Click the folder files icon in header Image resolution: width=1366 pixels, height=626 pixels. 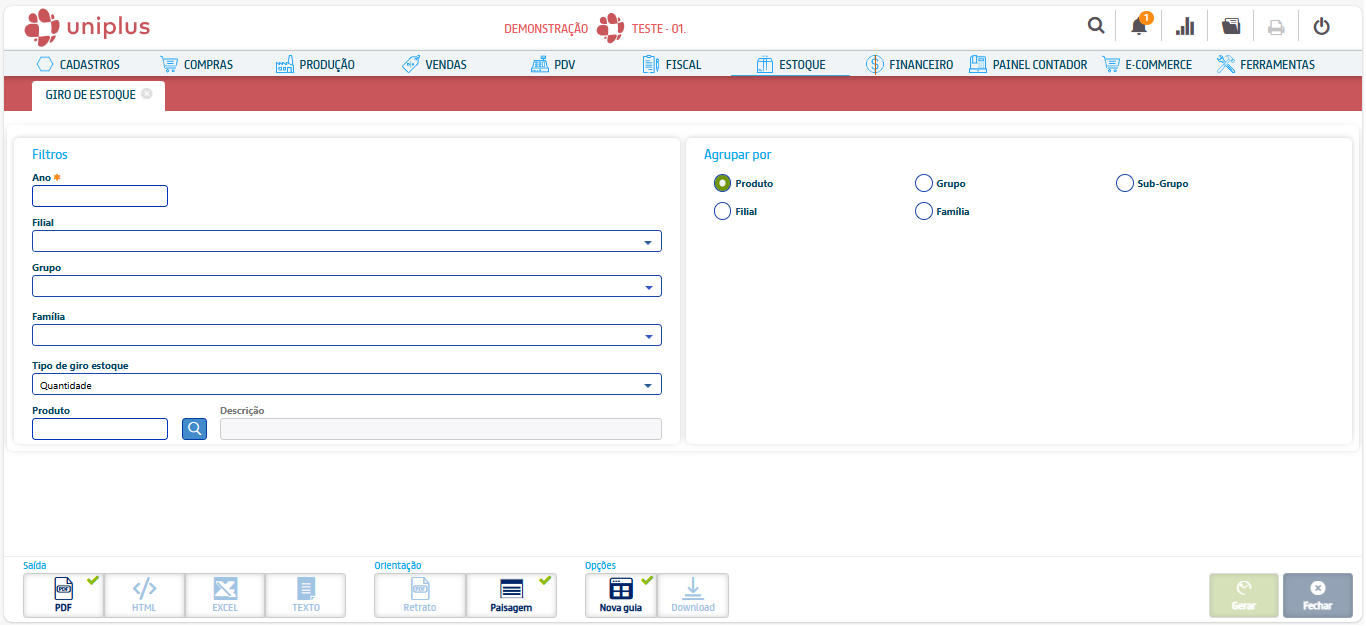[1231, 26]
